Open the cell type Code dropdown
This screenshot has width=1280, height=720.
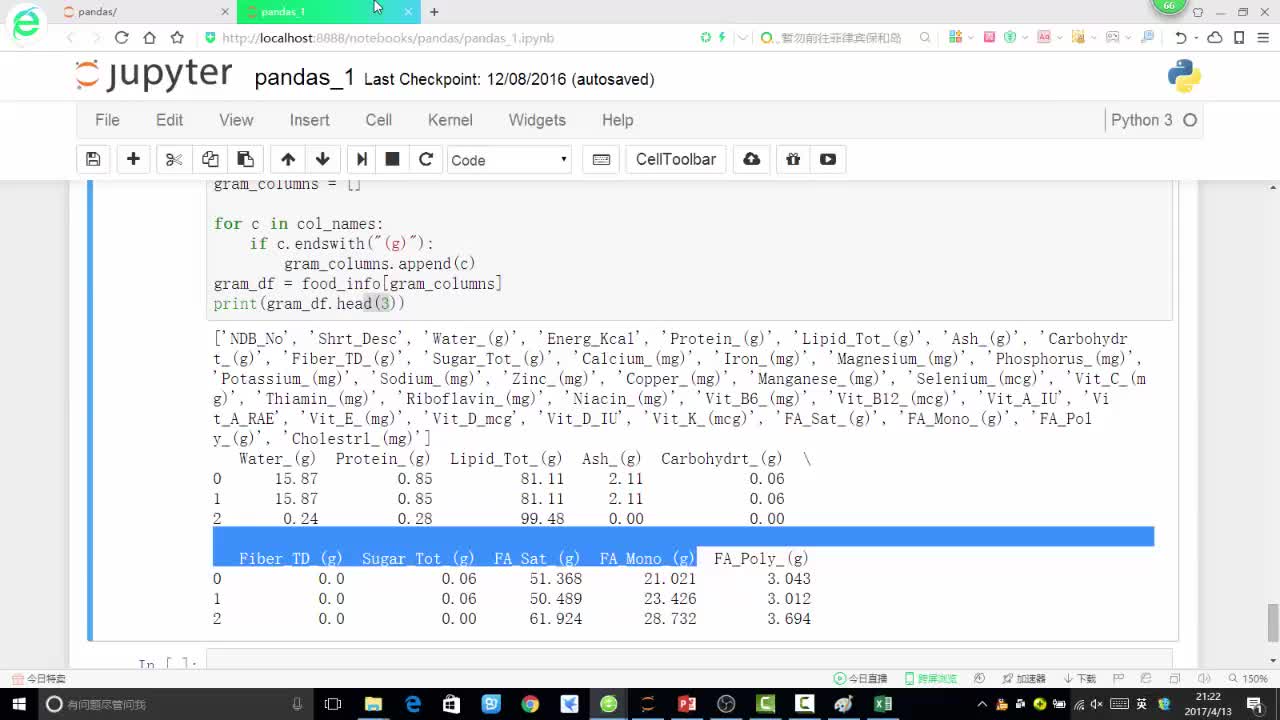[509, 160]
